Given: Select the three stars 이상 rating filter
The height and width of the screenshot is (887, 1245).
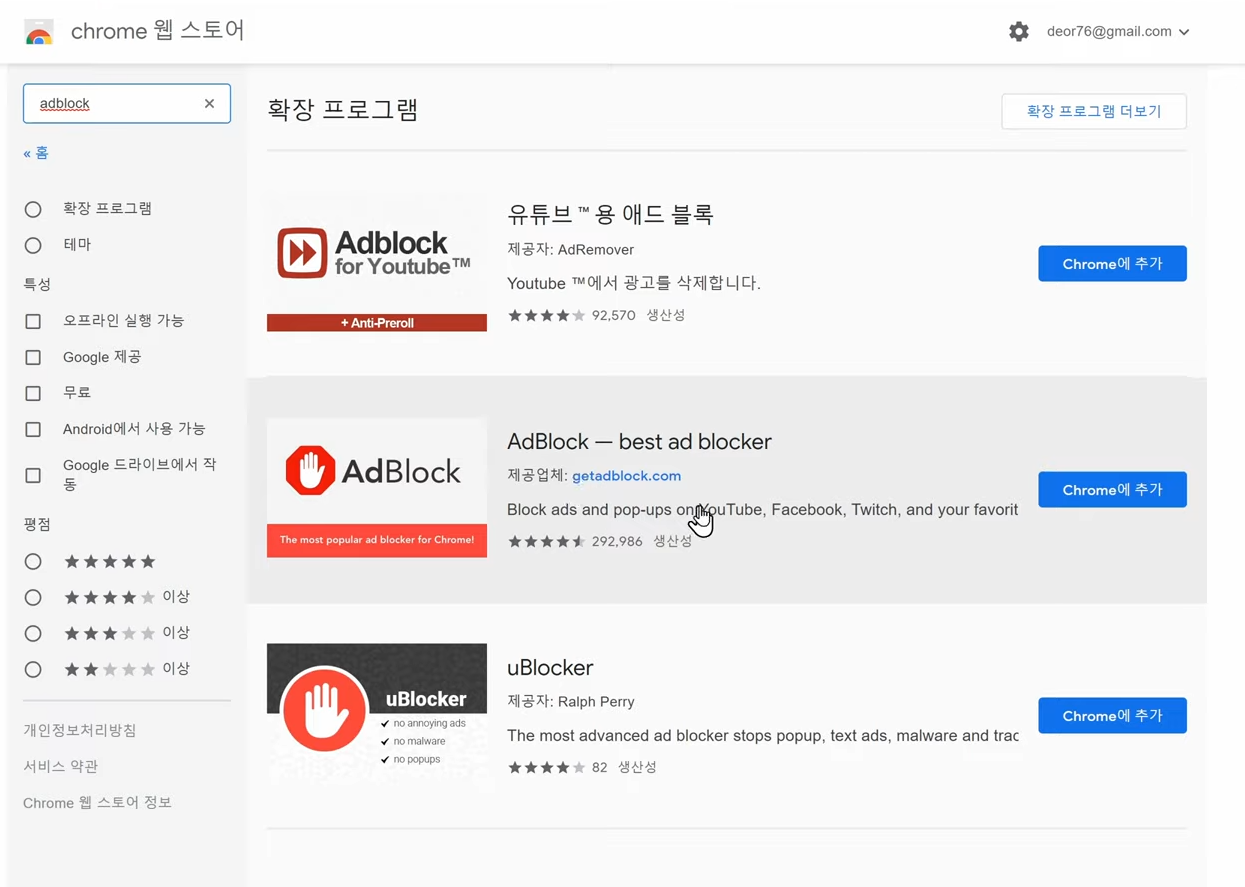Looking at the screenshot, I should pos(33,633).
